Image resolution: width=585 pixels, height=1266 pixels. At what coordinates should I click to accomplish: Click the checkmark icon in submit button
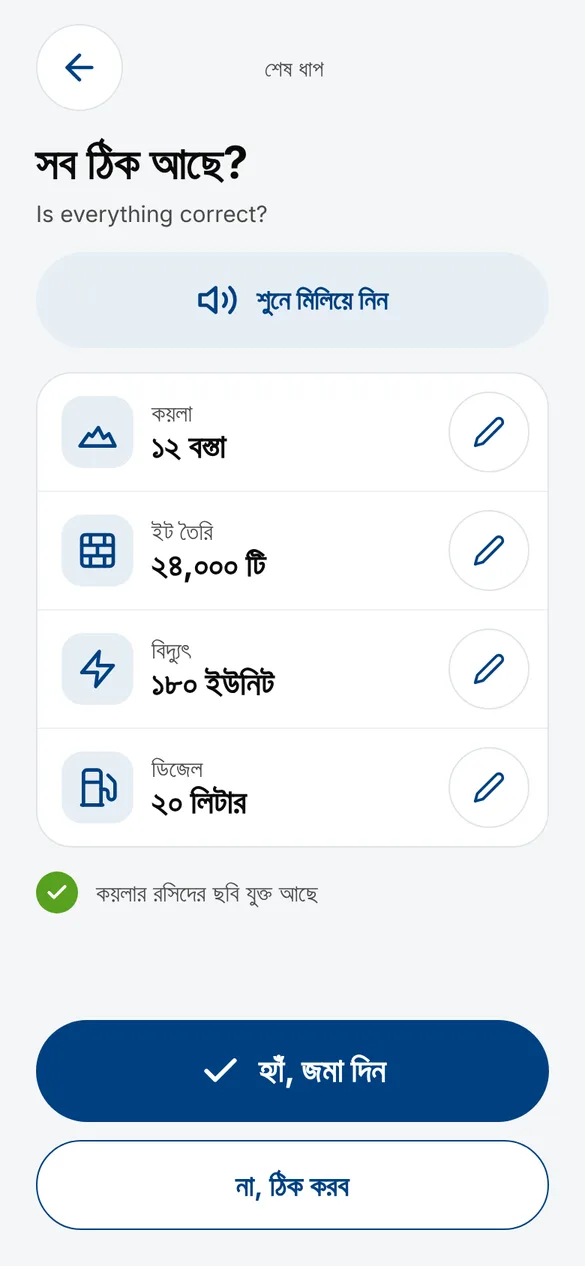(218, 1072)
